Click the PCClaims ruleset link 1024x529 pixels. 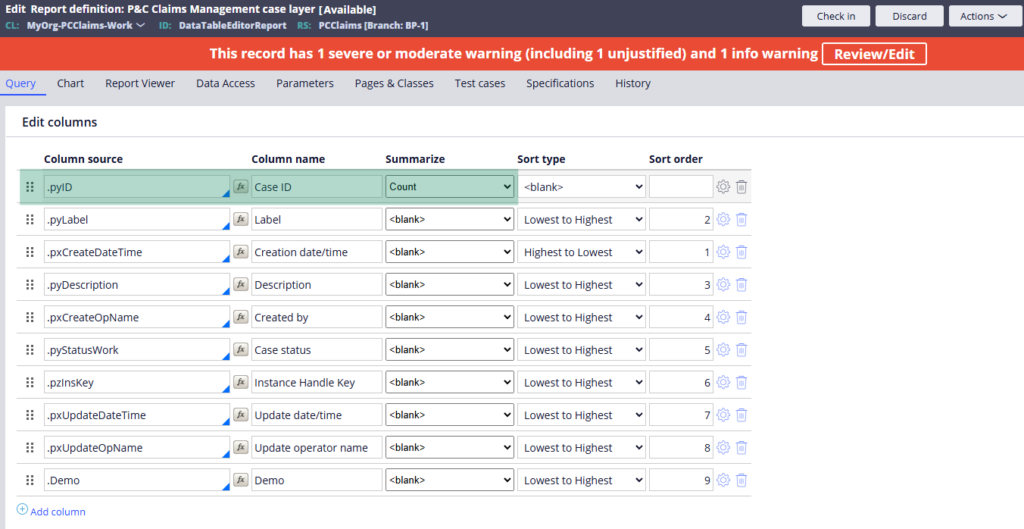374,25
